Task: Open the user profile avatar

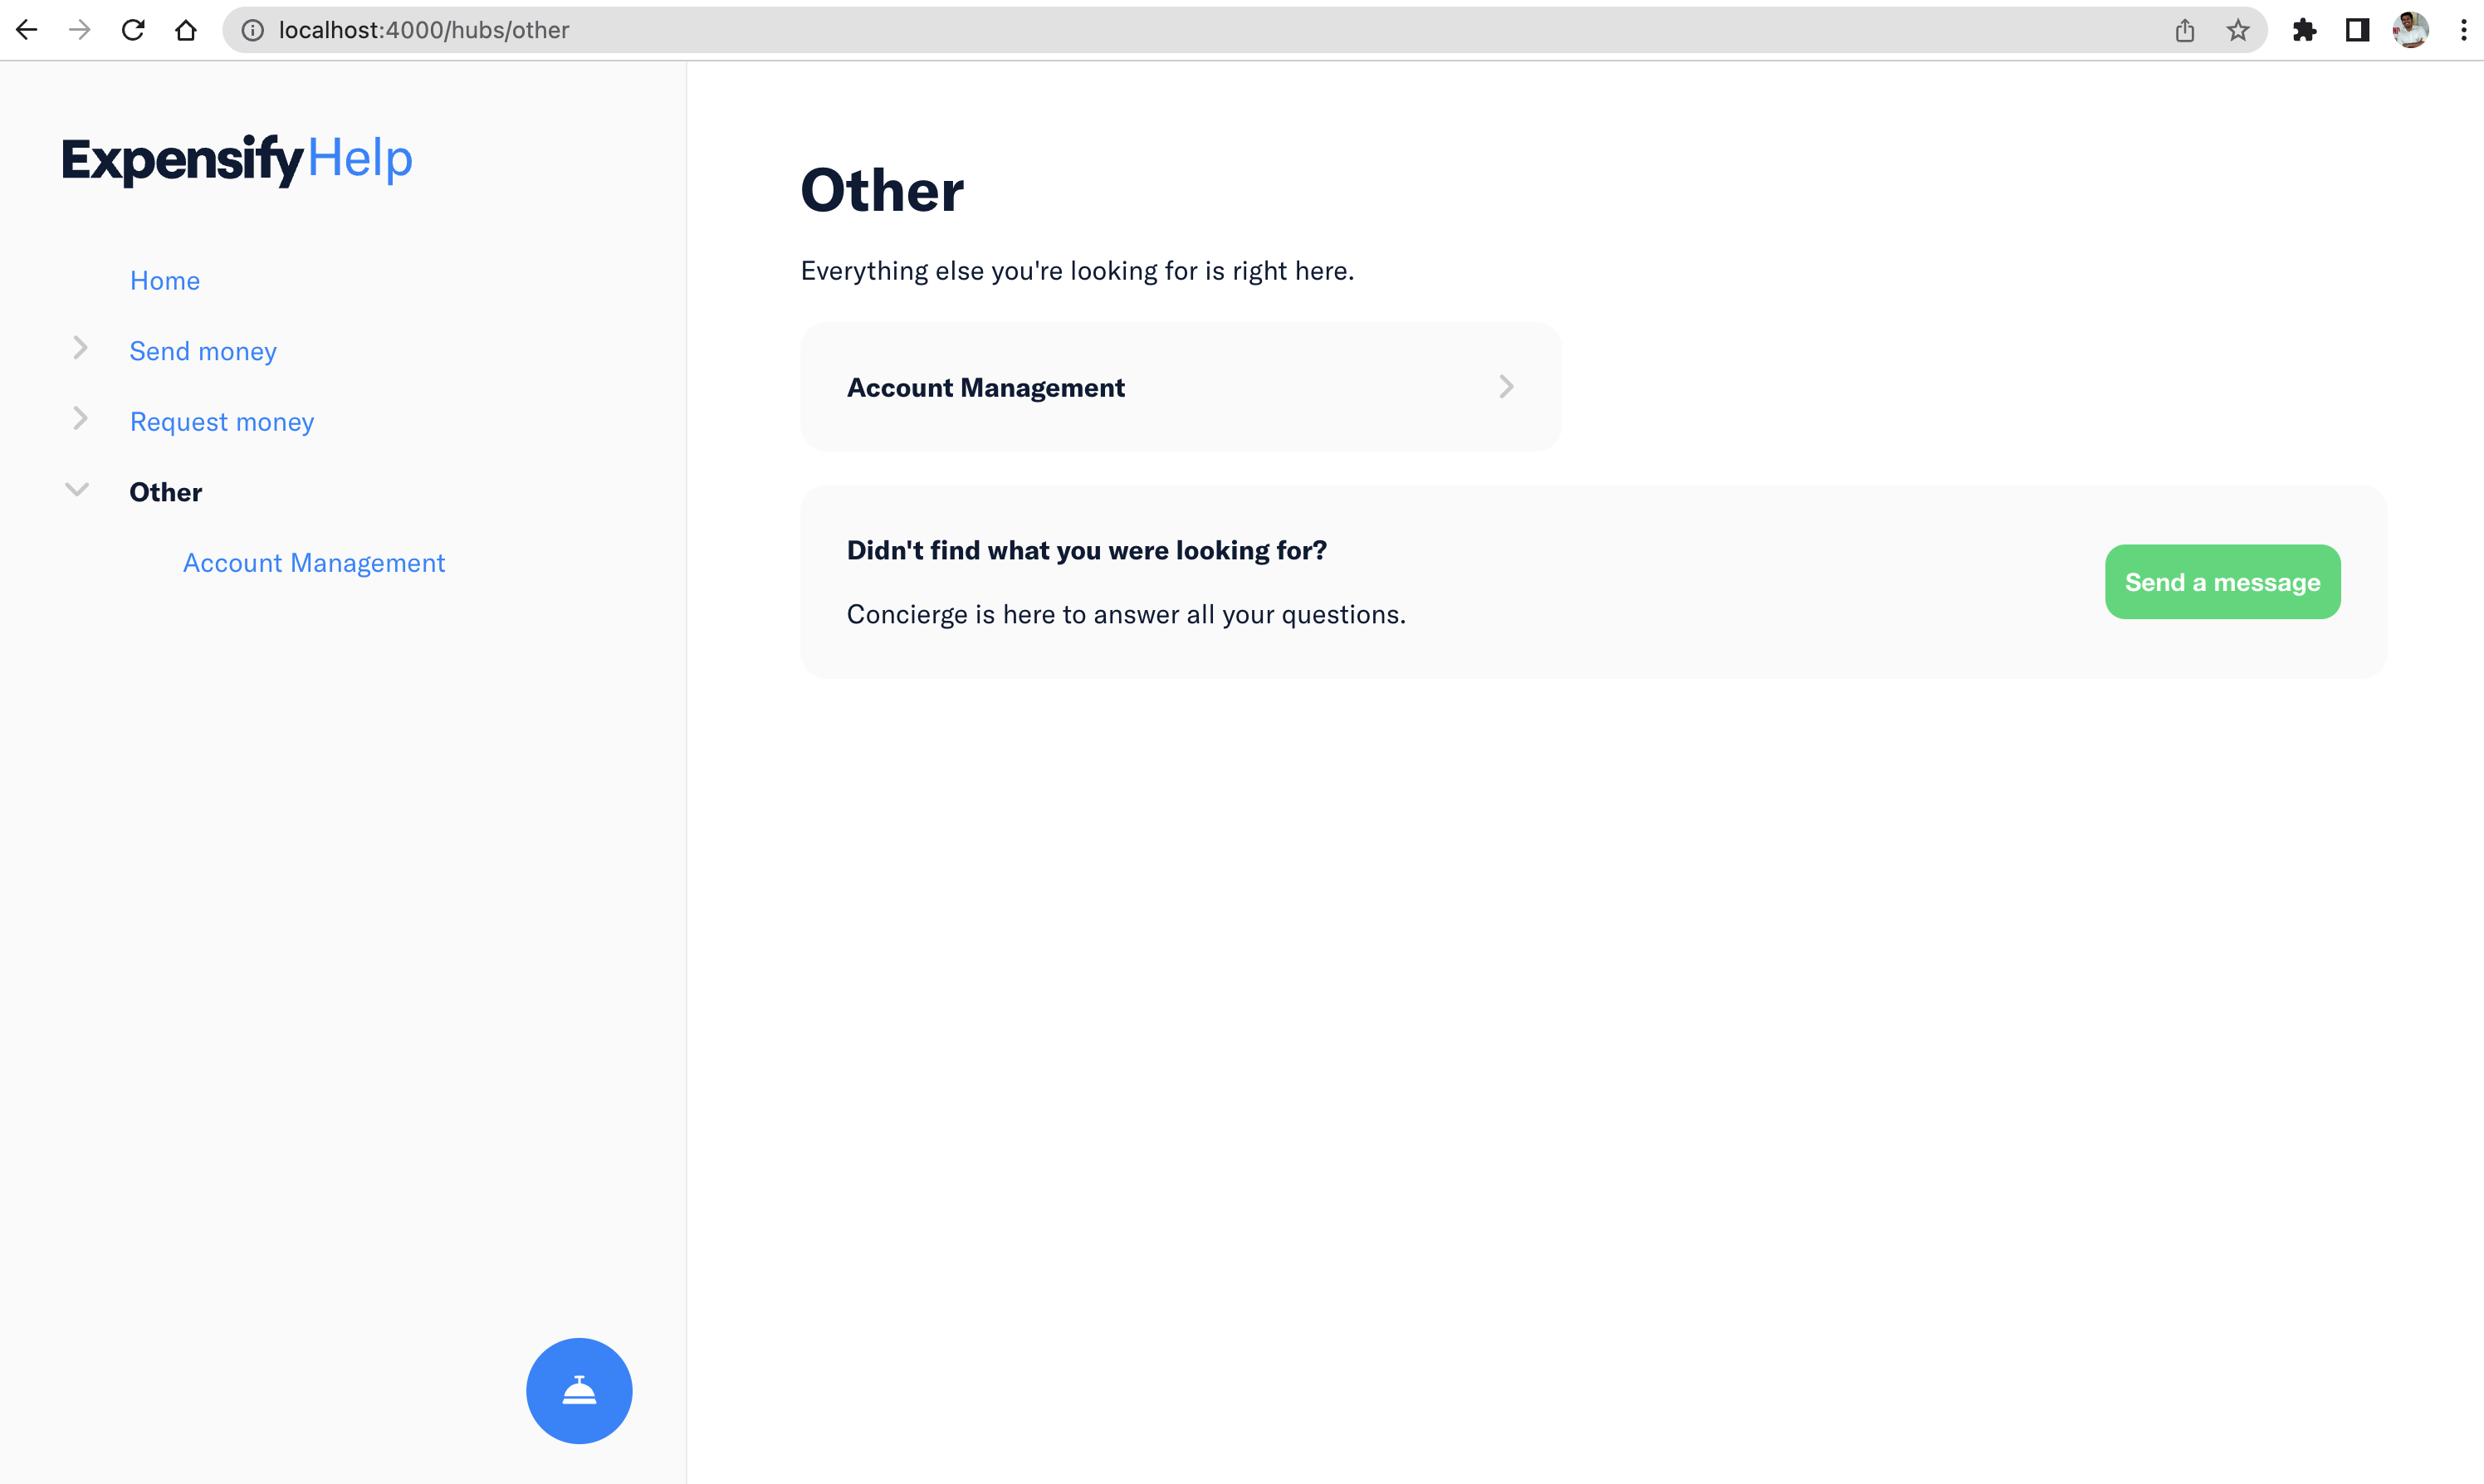Action: [x=2411, y=30]
